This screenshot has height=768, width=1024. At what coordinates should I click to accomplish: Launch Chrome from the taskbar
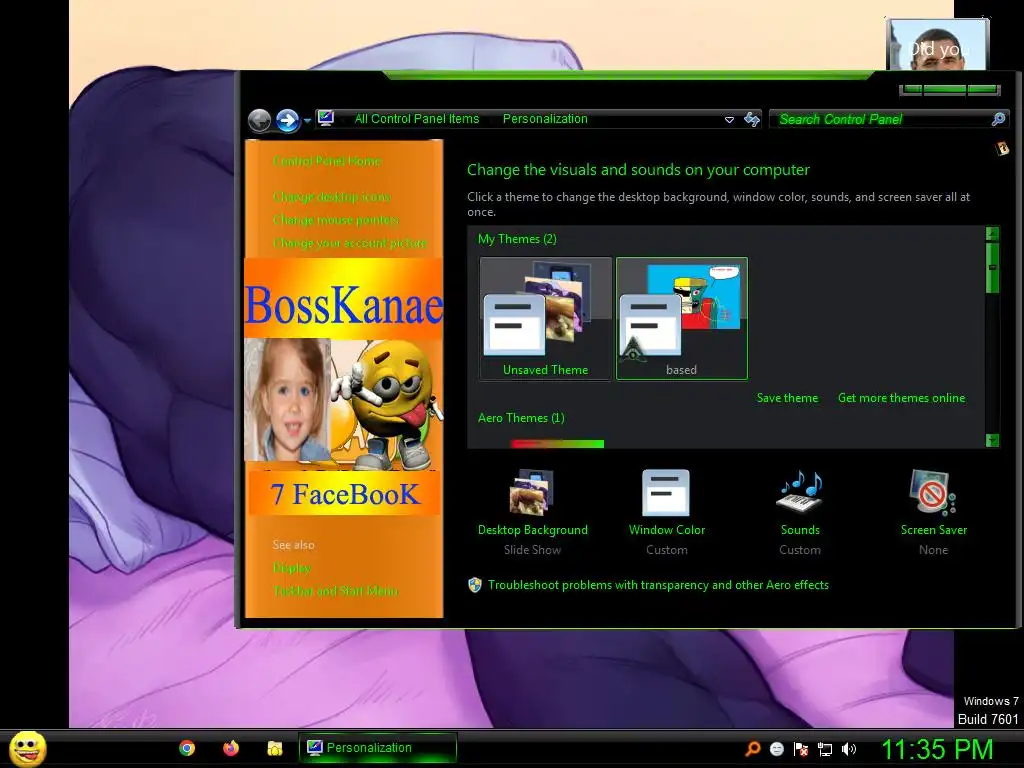click(187, 748)
